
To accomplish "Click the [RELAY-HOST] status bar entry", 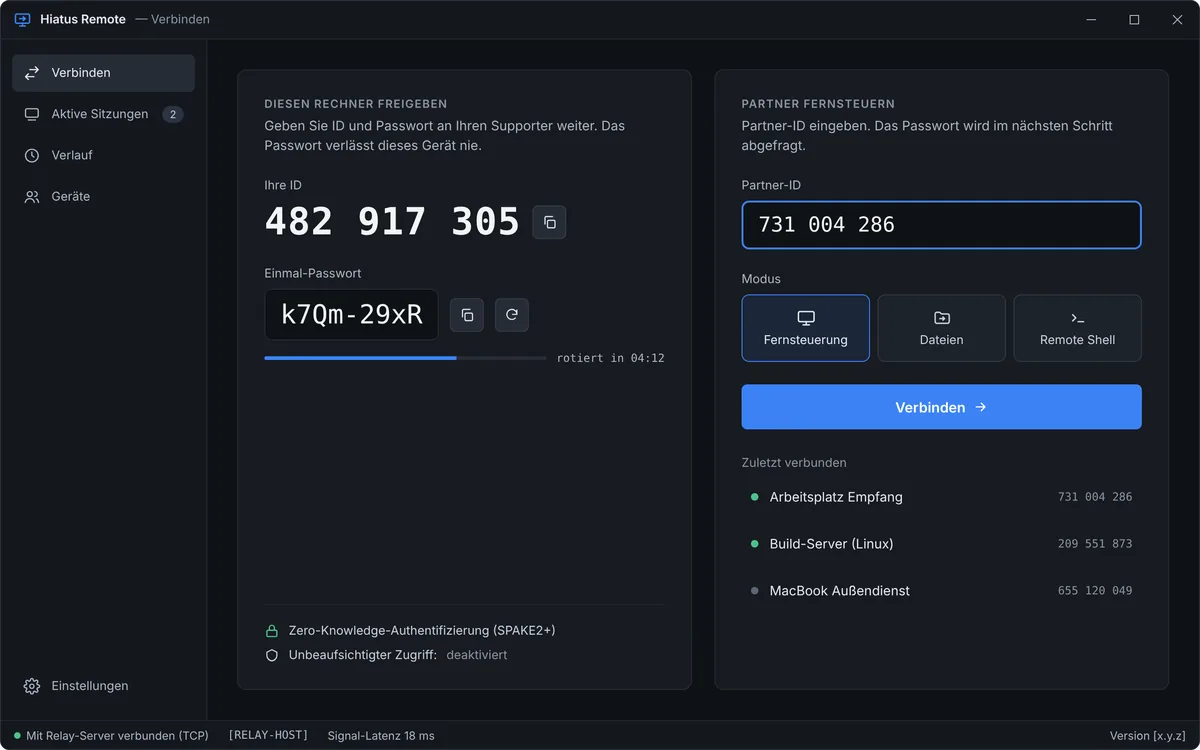I will 268,736.
